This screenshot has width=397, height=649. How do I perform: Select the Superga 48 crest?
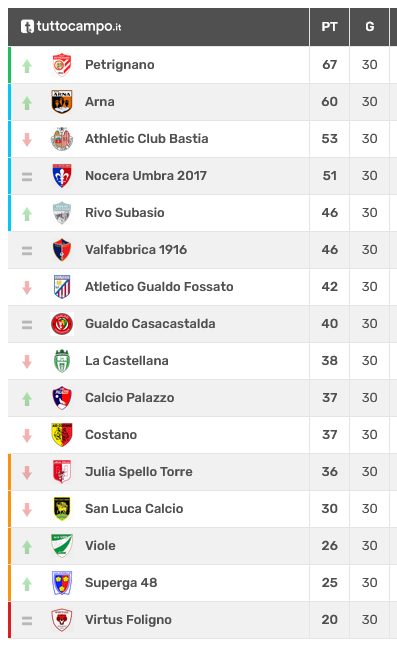tap(62, 582)
